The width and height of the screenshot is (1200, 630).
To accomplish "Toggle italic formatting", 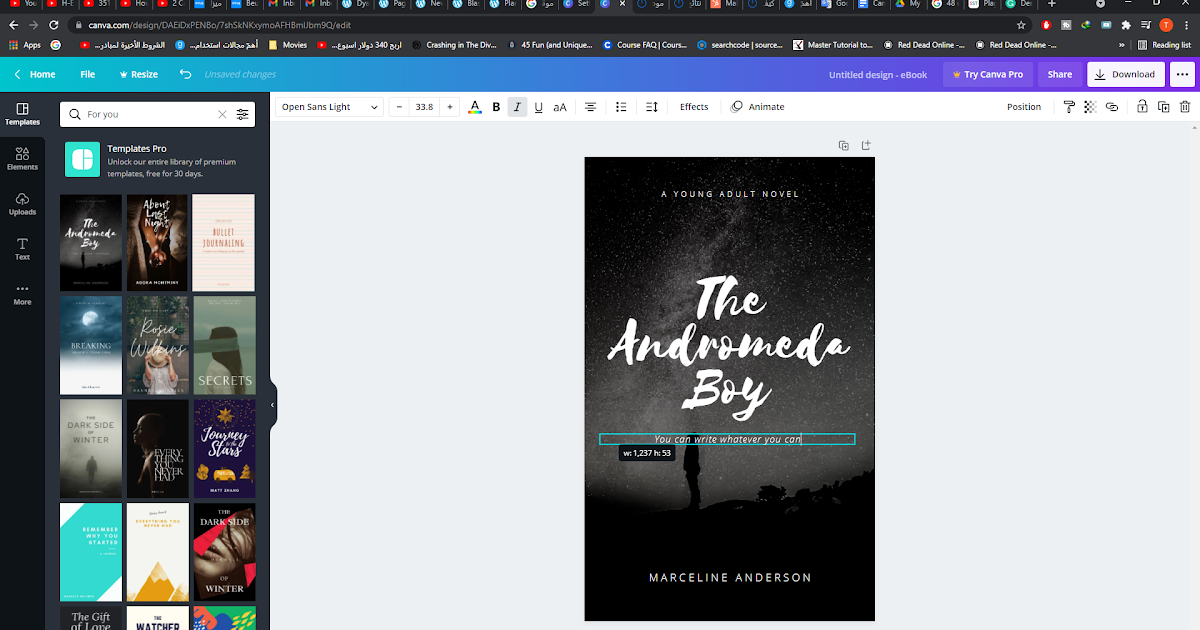I will coord(517,107).
